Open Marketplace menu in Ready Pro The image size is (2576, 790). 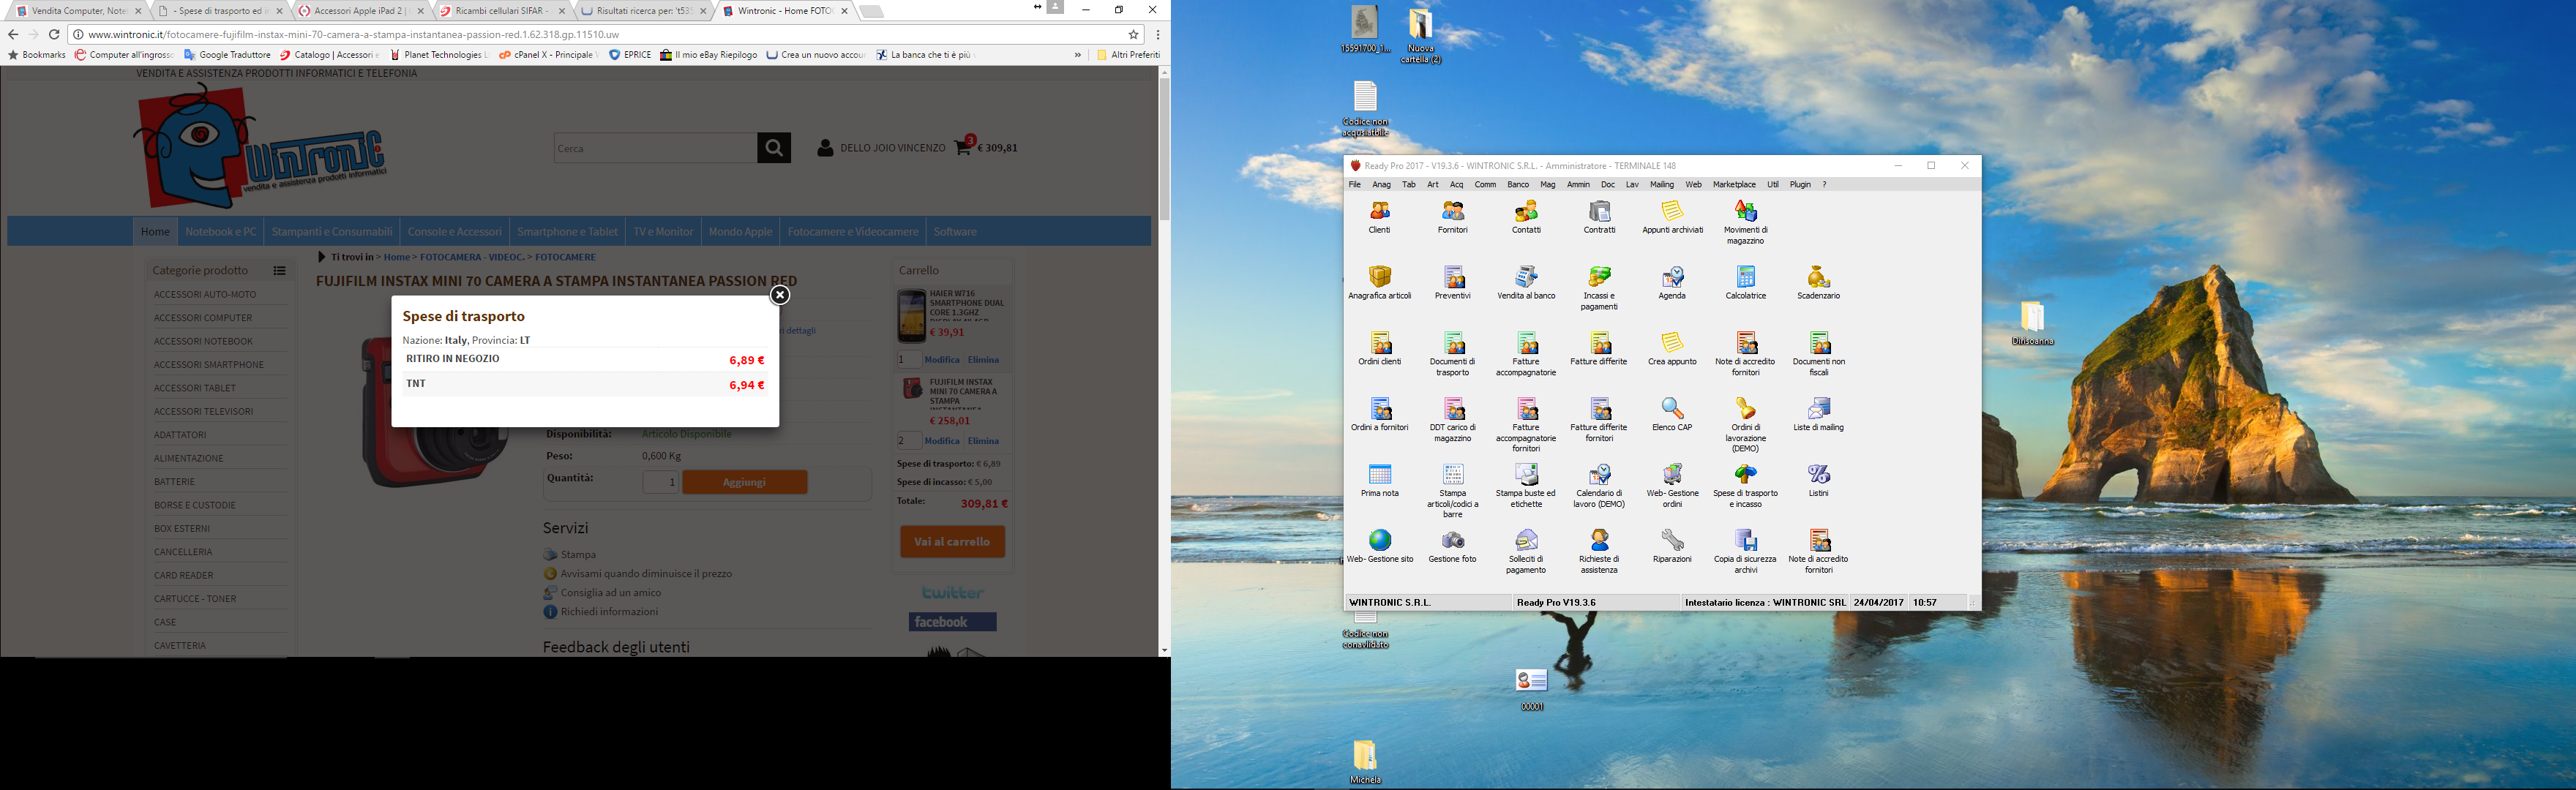coord(1734,184)
